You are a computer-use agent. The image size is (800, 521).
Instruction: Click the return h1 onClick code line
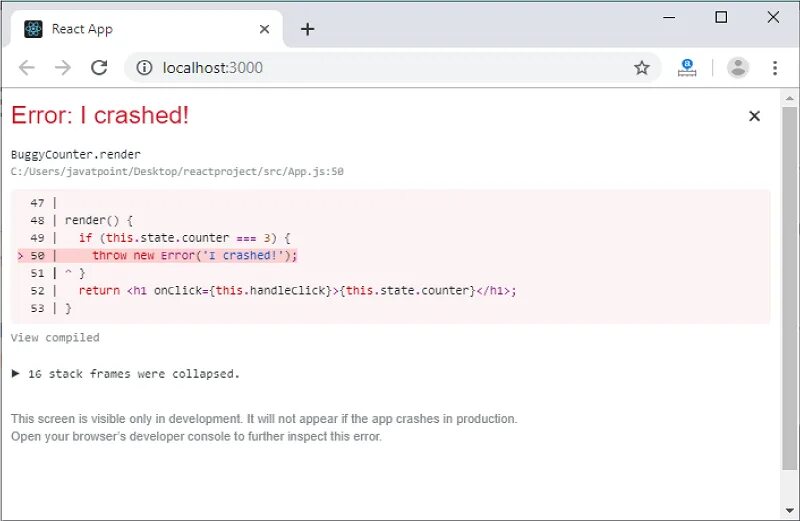pyautogui.click(x=297, y=290)
